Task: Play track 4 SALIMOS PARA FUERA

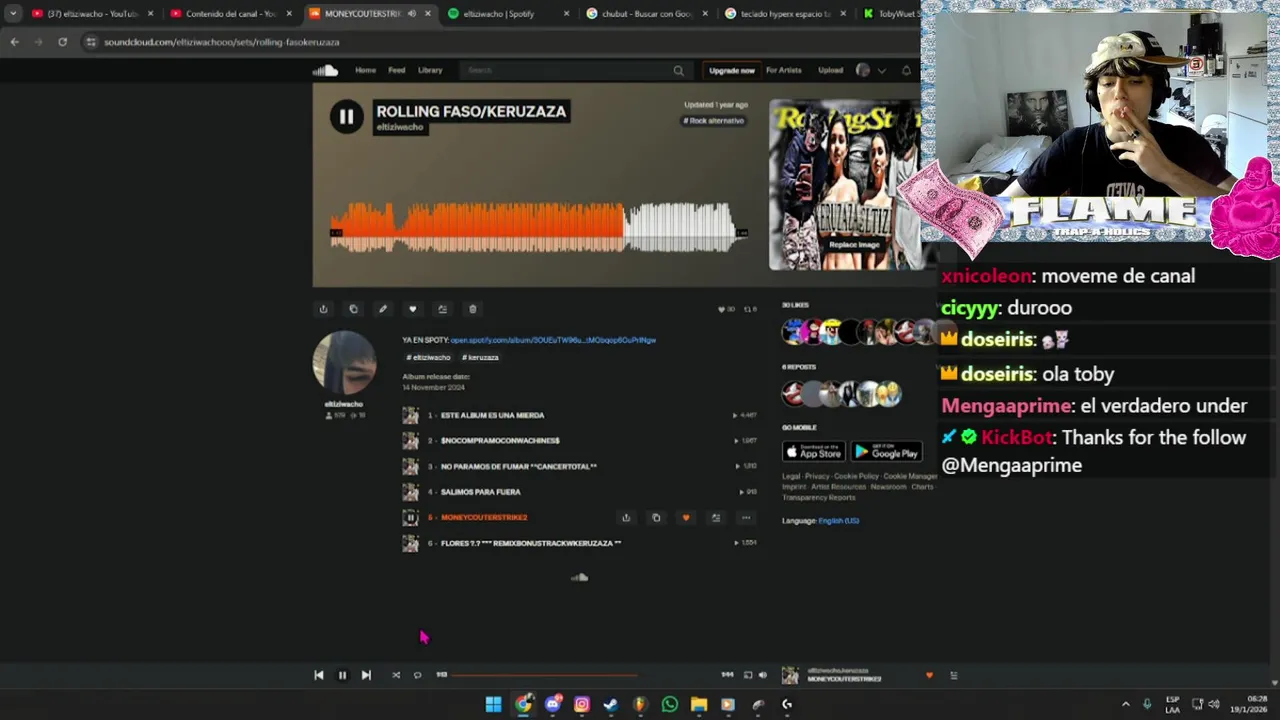Action: click(480, 492)
